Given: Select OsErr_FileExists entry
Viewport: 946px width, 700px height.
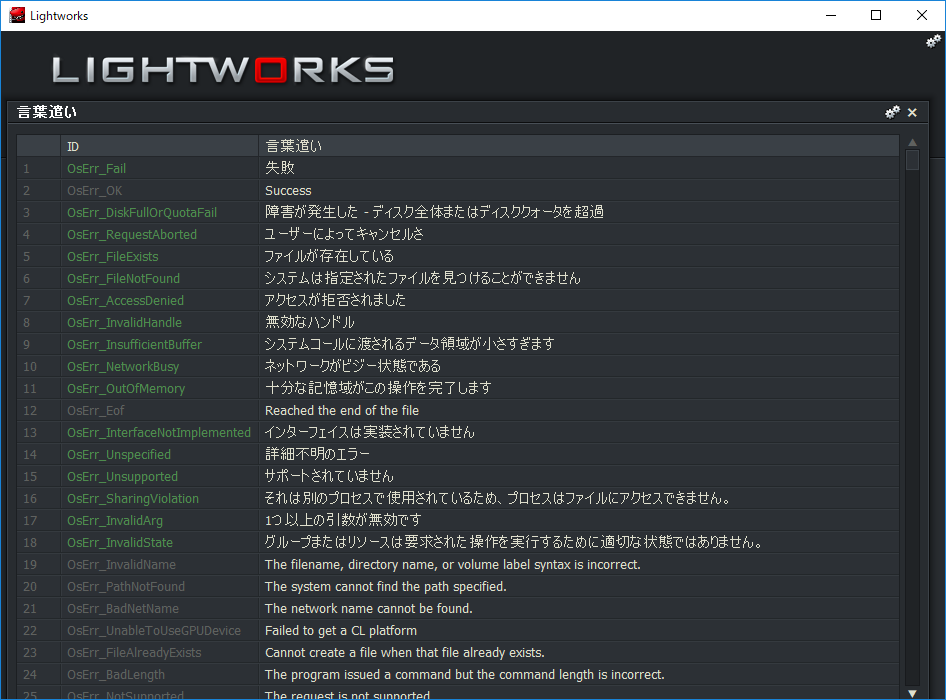Looking at the screenshot, I should click(x=159, y=256).
